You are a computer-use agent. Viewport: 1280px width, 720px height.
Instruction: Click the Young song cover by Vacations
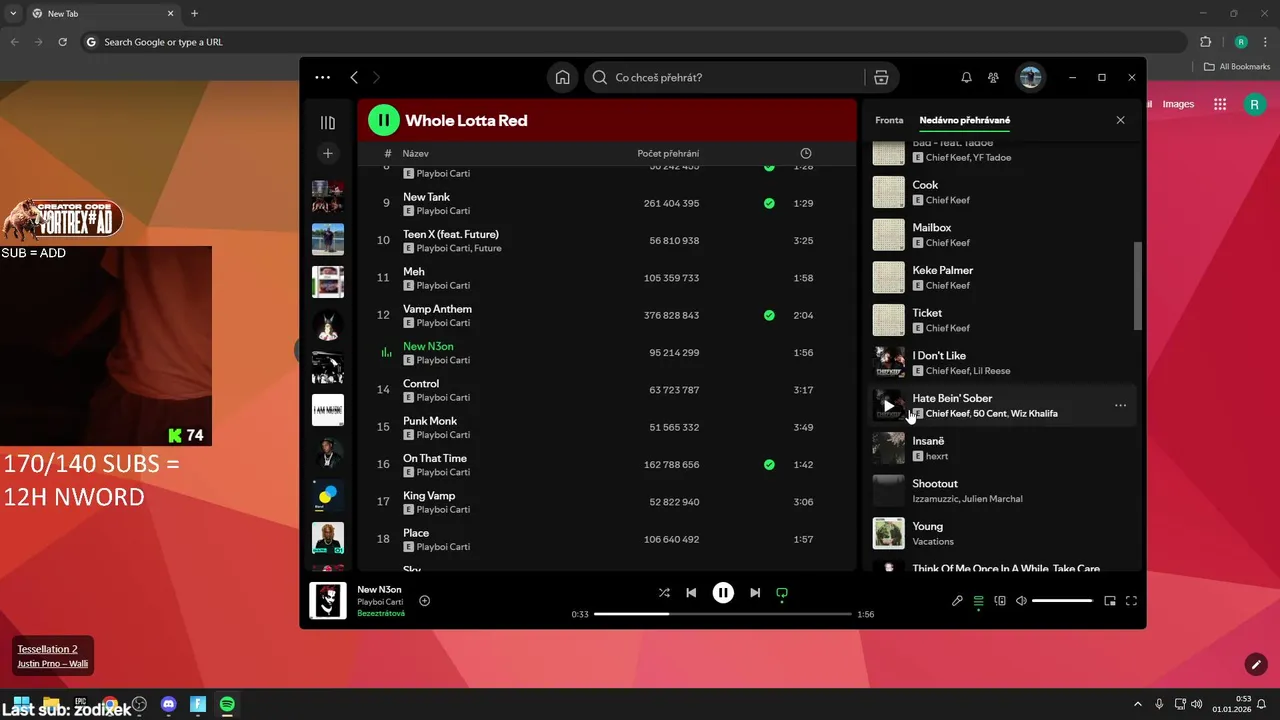click(889, 533)
